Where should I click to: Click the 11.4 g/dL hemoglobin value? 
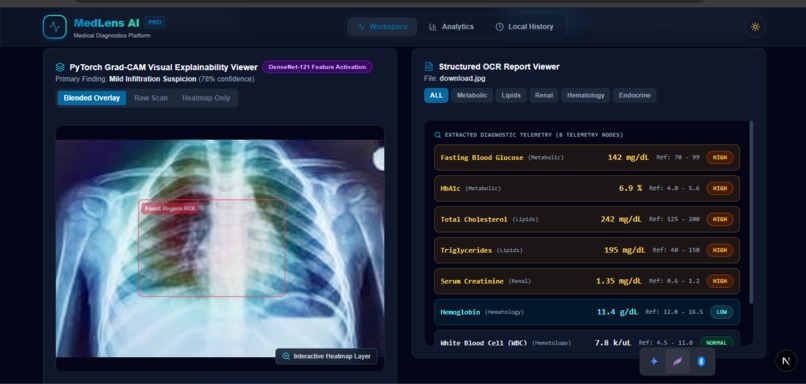tap(617, 312)
